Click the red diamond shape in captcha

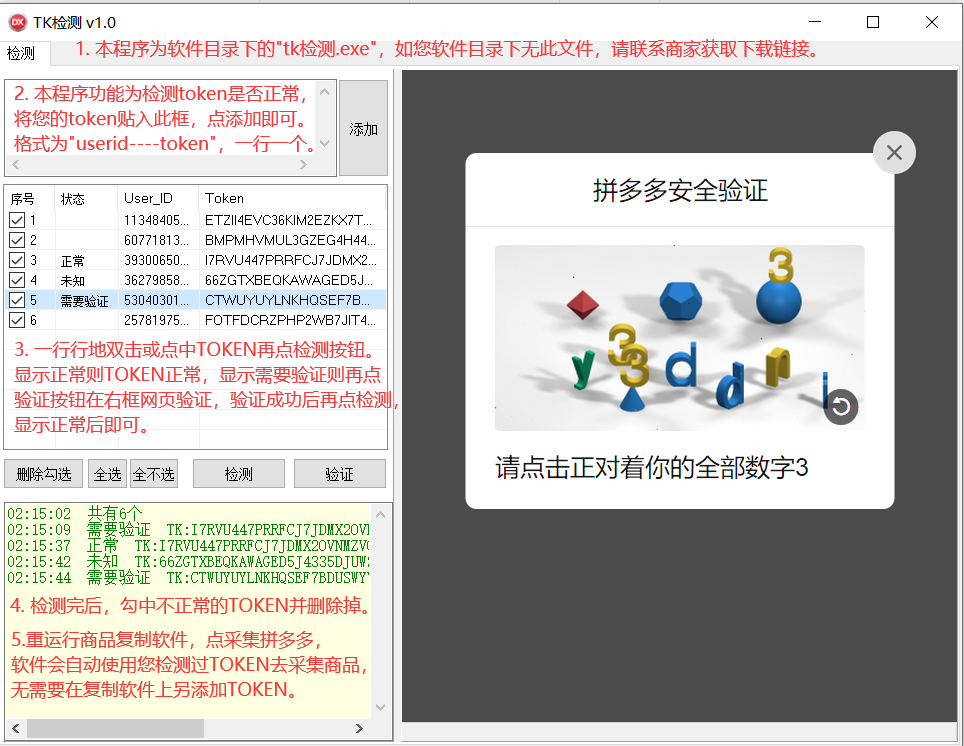click(x=582, y=305)
